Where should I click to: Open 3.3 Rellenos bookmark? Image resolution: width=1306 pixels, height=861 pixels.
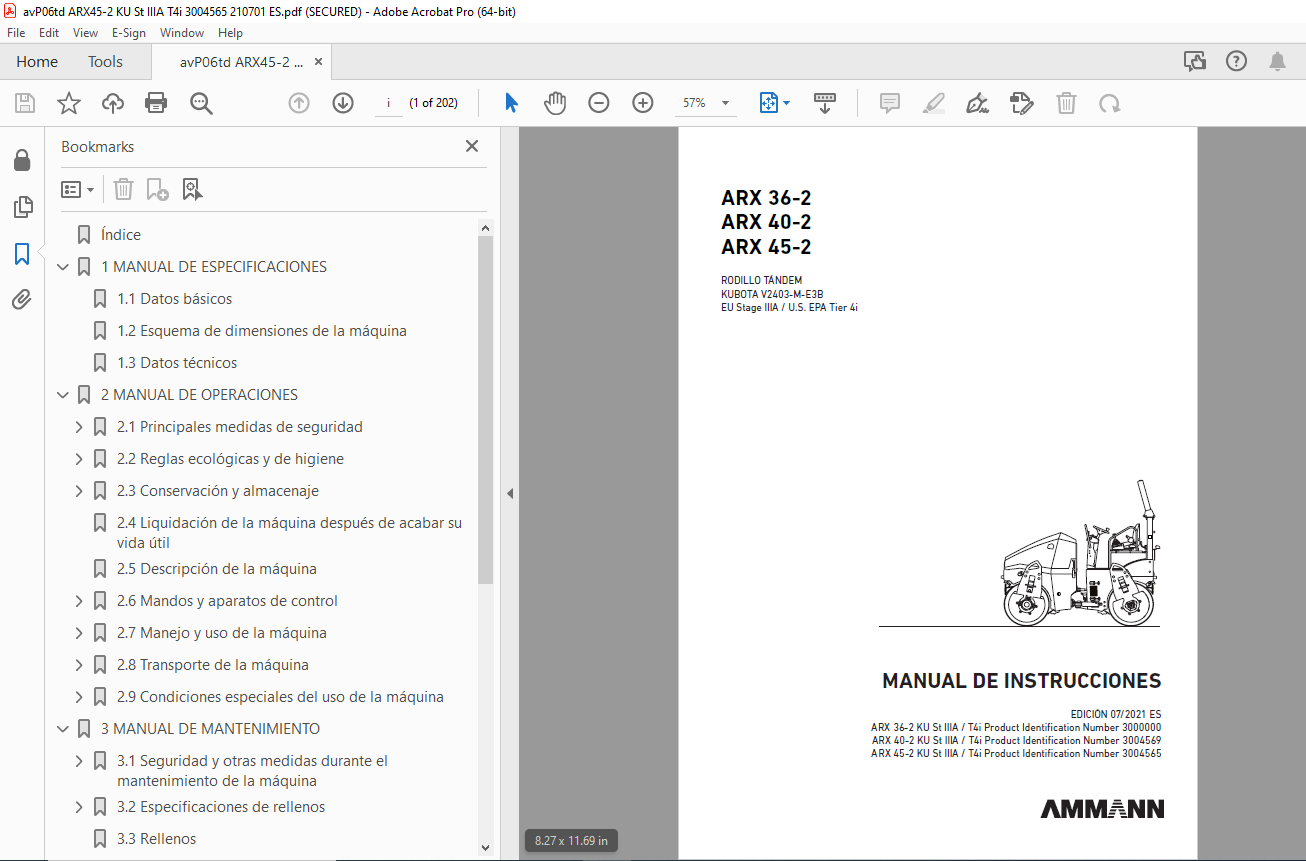[156, 839]
